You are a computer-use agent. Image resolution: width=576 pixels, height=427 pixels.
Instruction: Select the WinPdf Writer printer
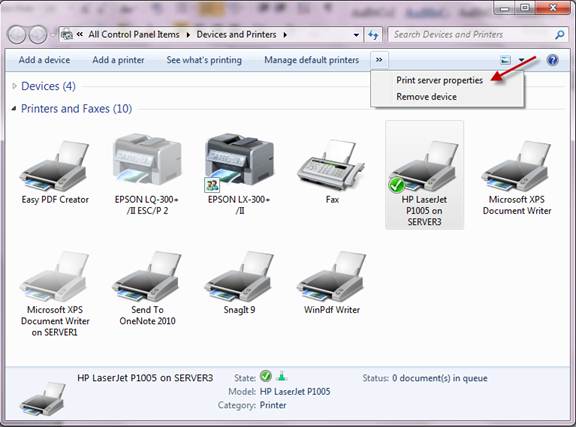(332, 282)
